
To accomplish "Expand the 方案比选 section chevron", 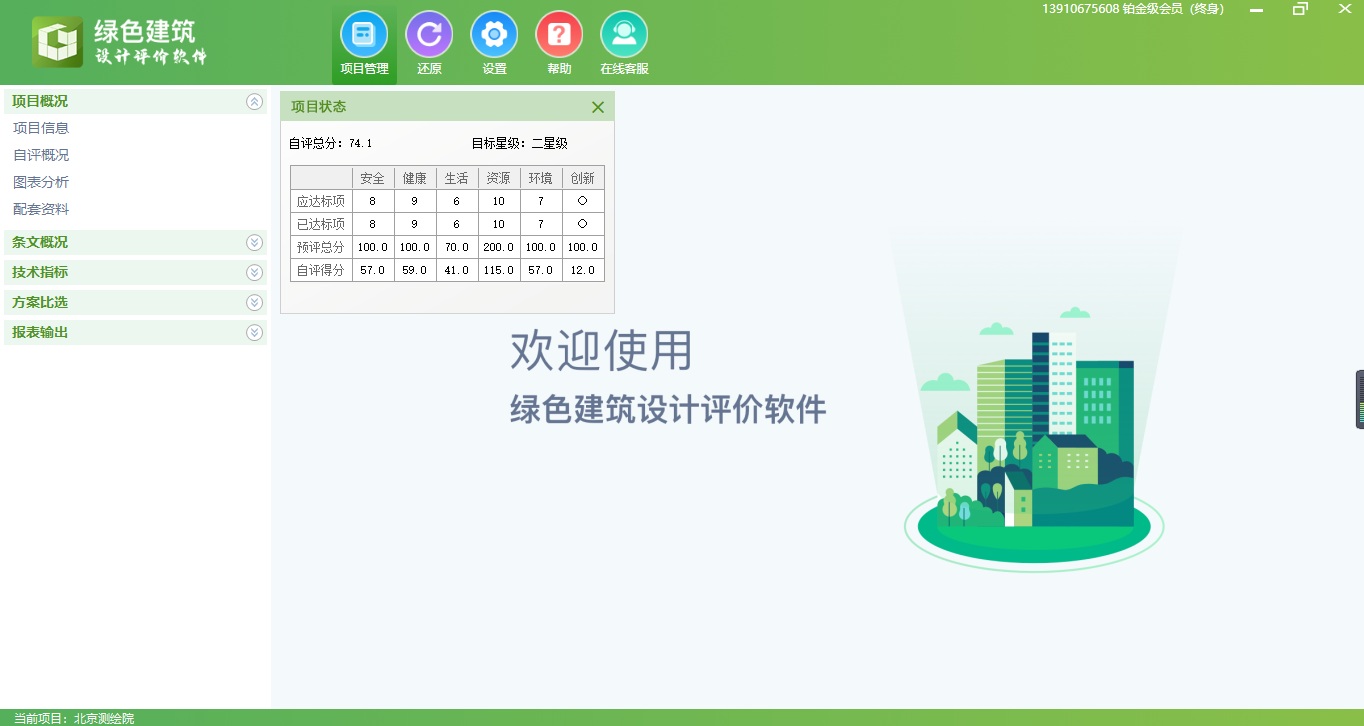I will (x=254, y=302).
